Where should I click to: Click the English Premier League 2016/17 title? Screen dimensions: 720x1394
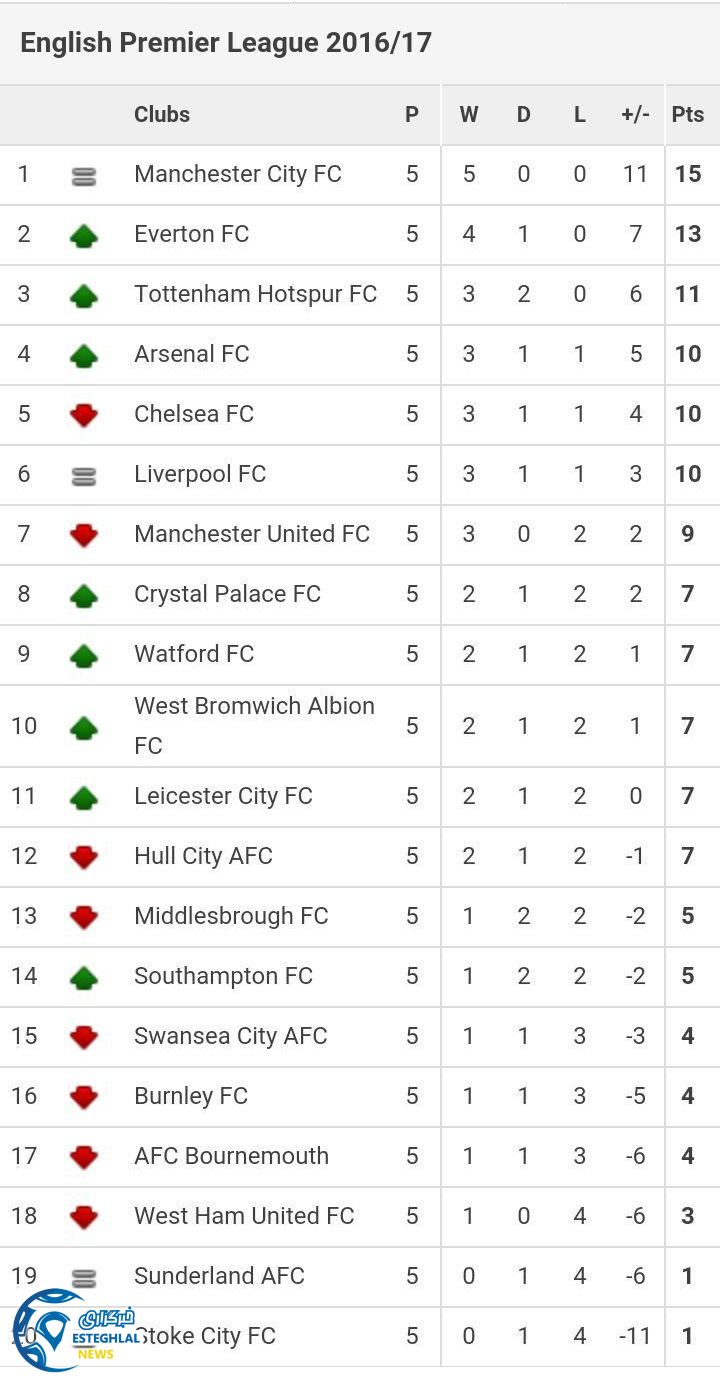(226, 43)
